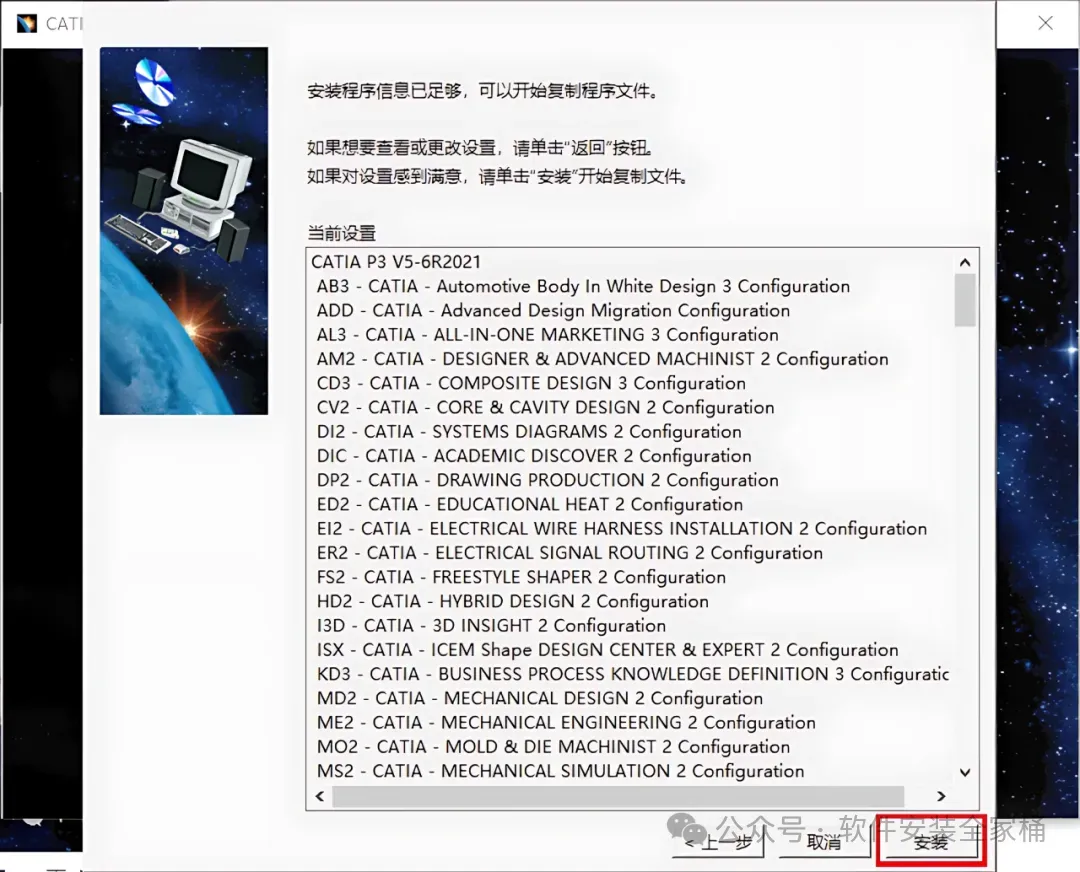This screenshot has height=872, width=1080.
Task: Click the settings list's down scroll arrow
Action: (965, 772)
